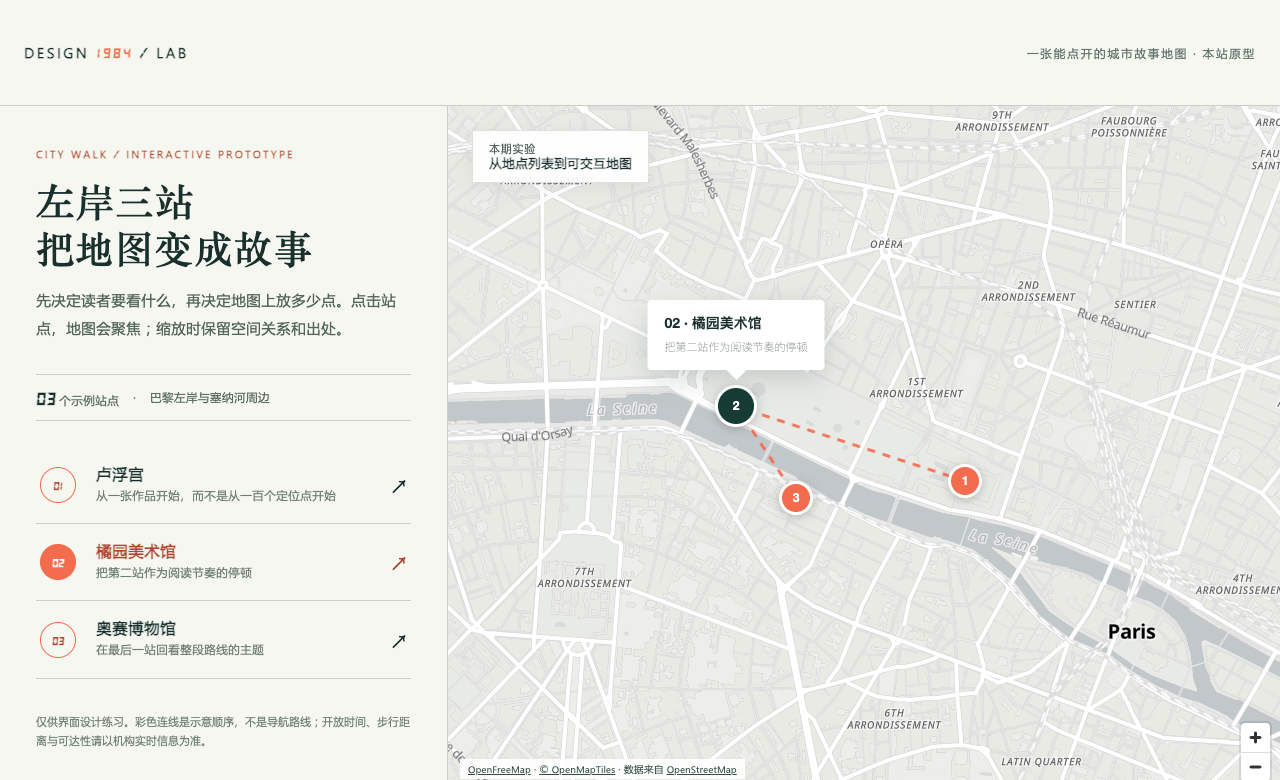Image resolution: width=1280 pixels, height=780 pixels.
Task: Click Quai d'Orsay street label
Action: (x=537, y=434)
